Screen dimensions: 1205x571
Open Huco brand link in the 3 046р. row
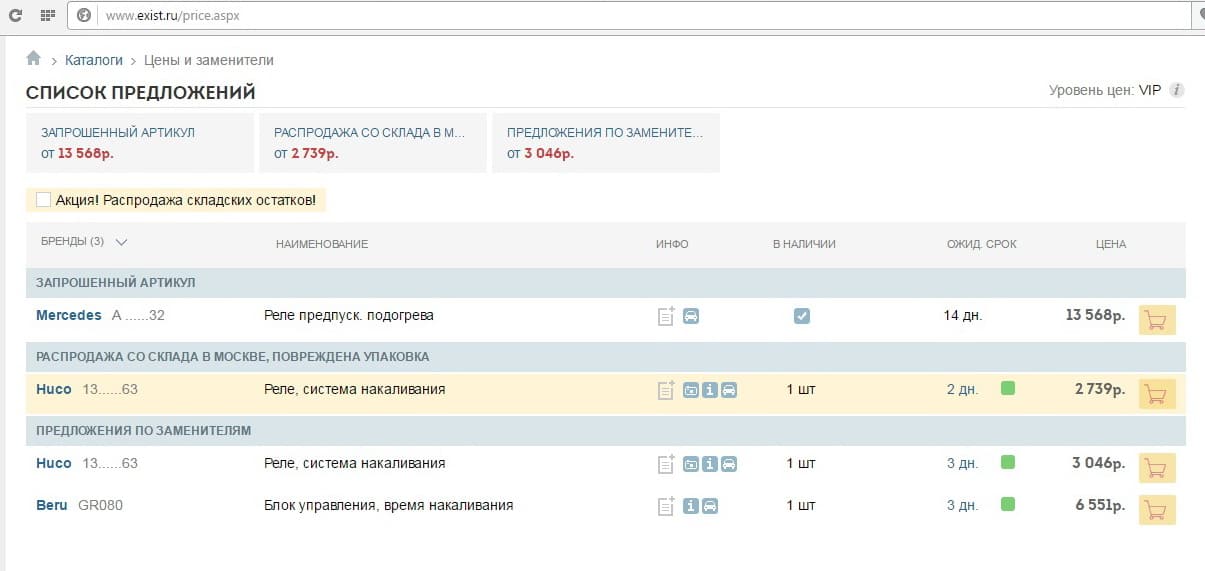[x=54, y=463]
